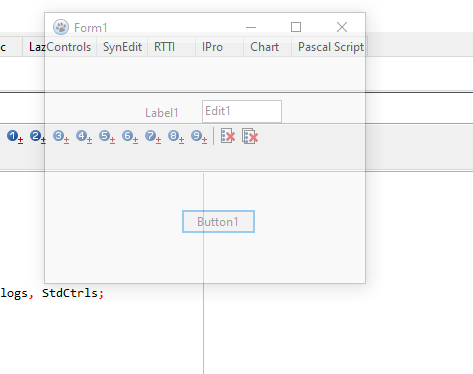Screen dimensions: 473x374
Task: Toggle bookmark 3 icon
Action: click(61, 137)
